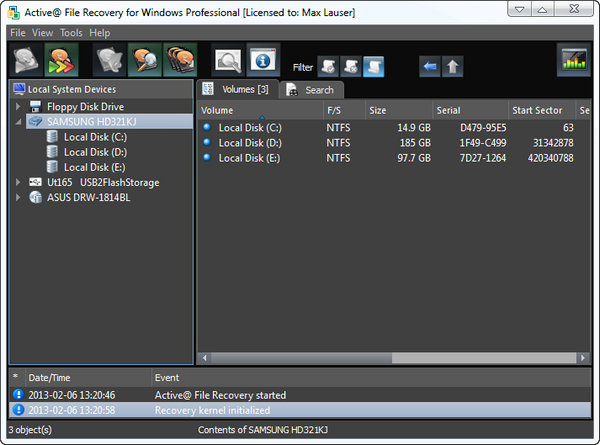Click the SuperScan green arrows icon

61,61
